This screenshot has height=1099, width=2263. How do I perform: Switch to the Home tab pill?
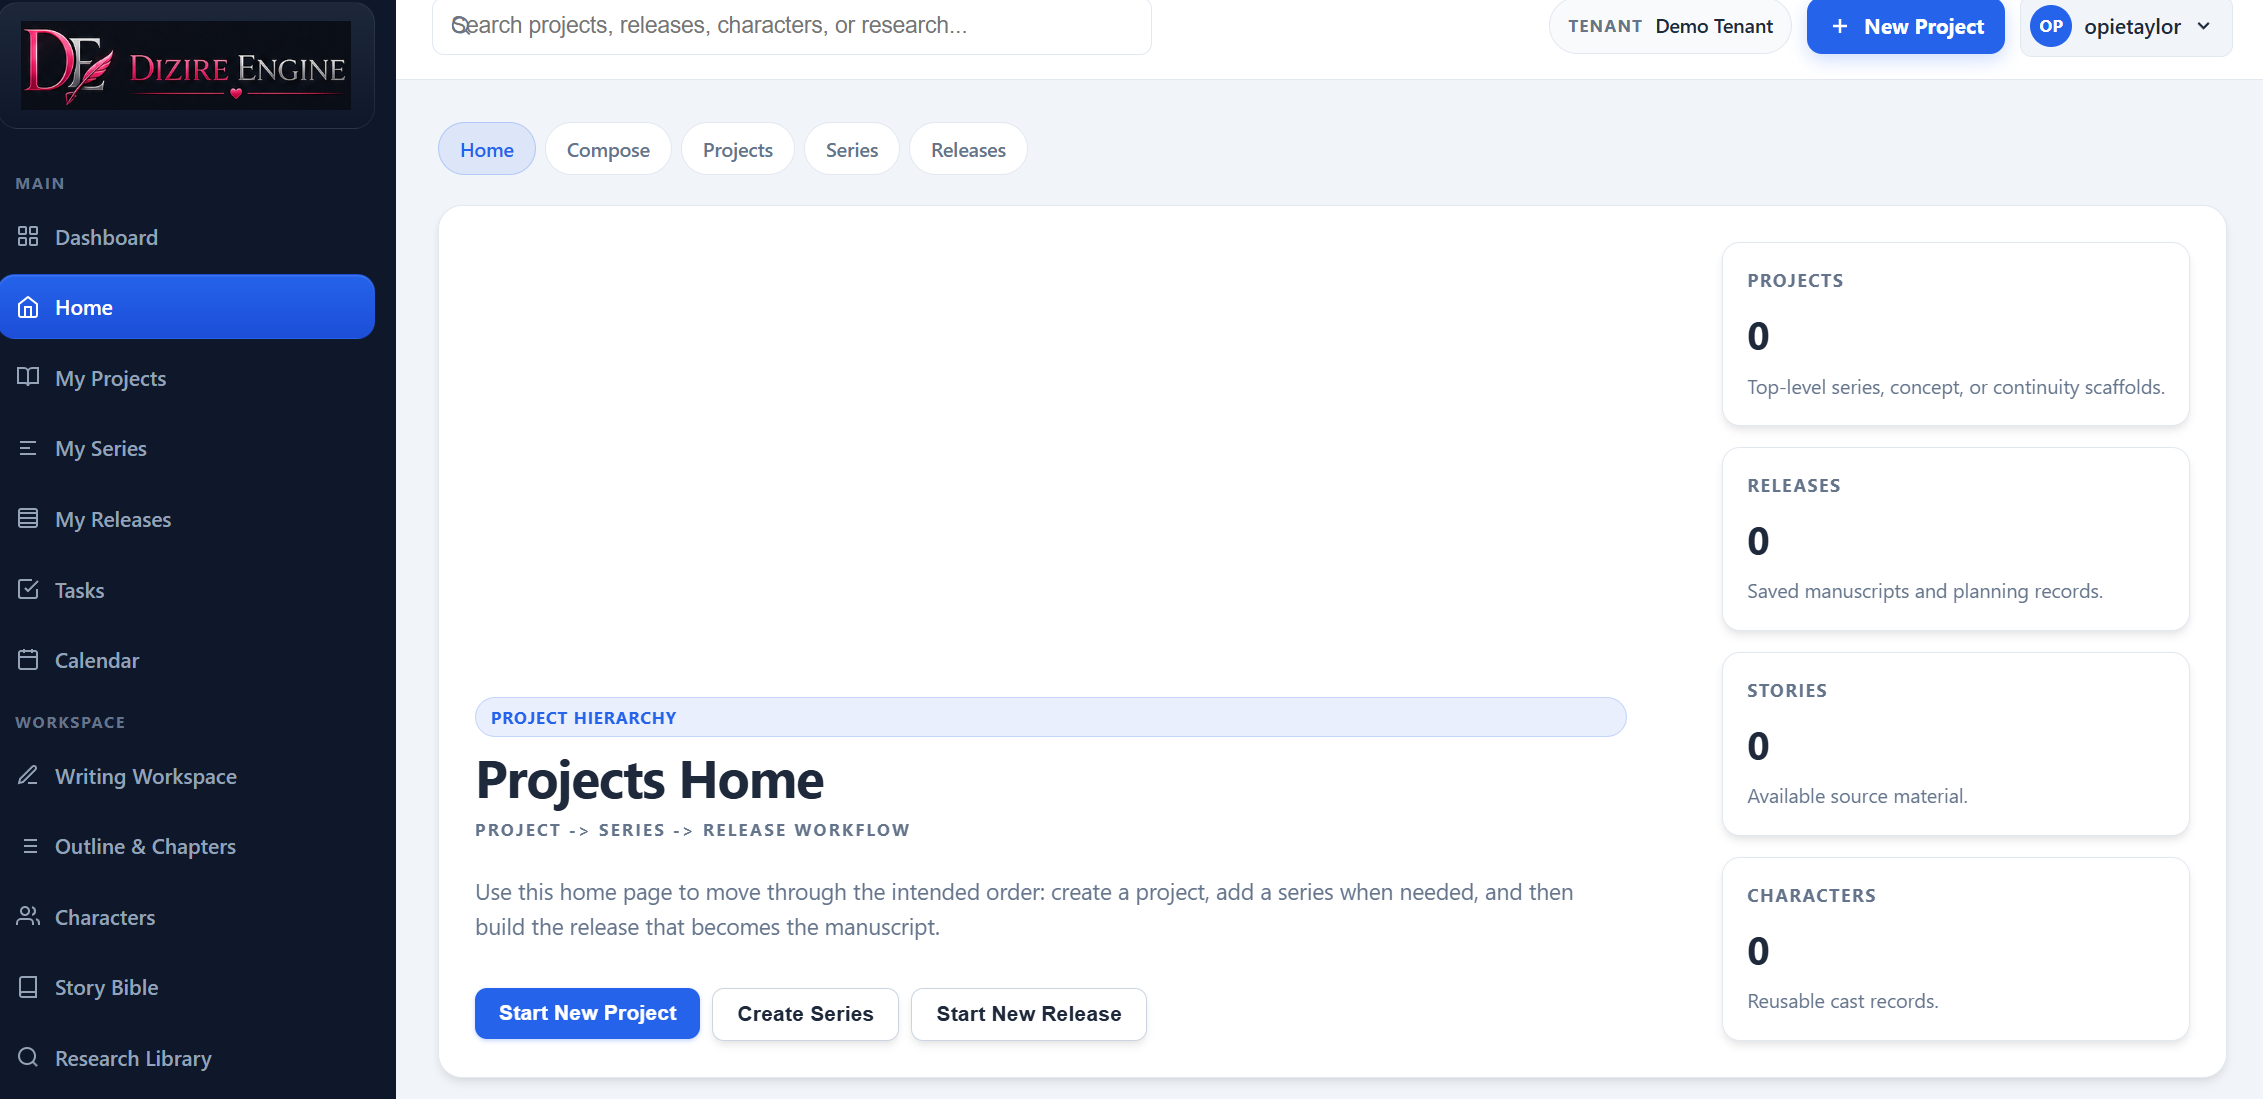(487, 149)
